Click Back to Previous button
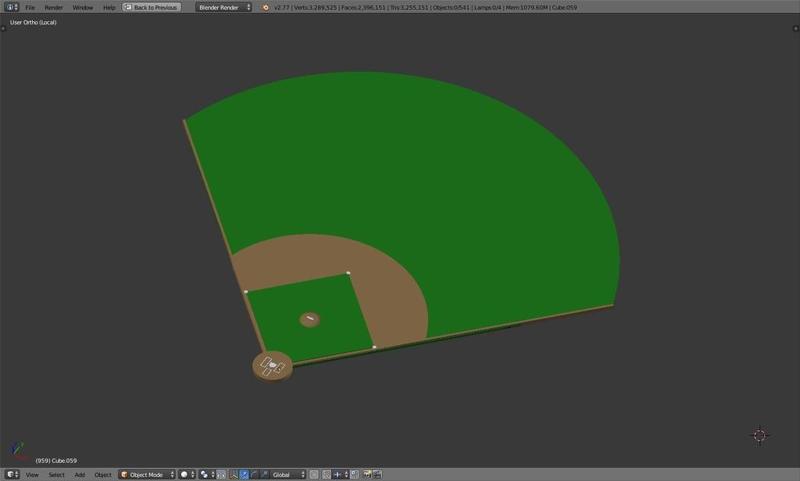This screenshot has width=800, height=481. tap(152, 7)
